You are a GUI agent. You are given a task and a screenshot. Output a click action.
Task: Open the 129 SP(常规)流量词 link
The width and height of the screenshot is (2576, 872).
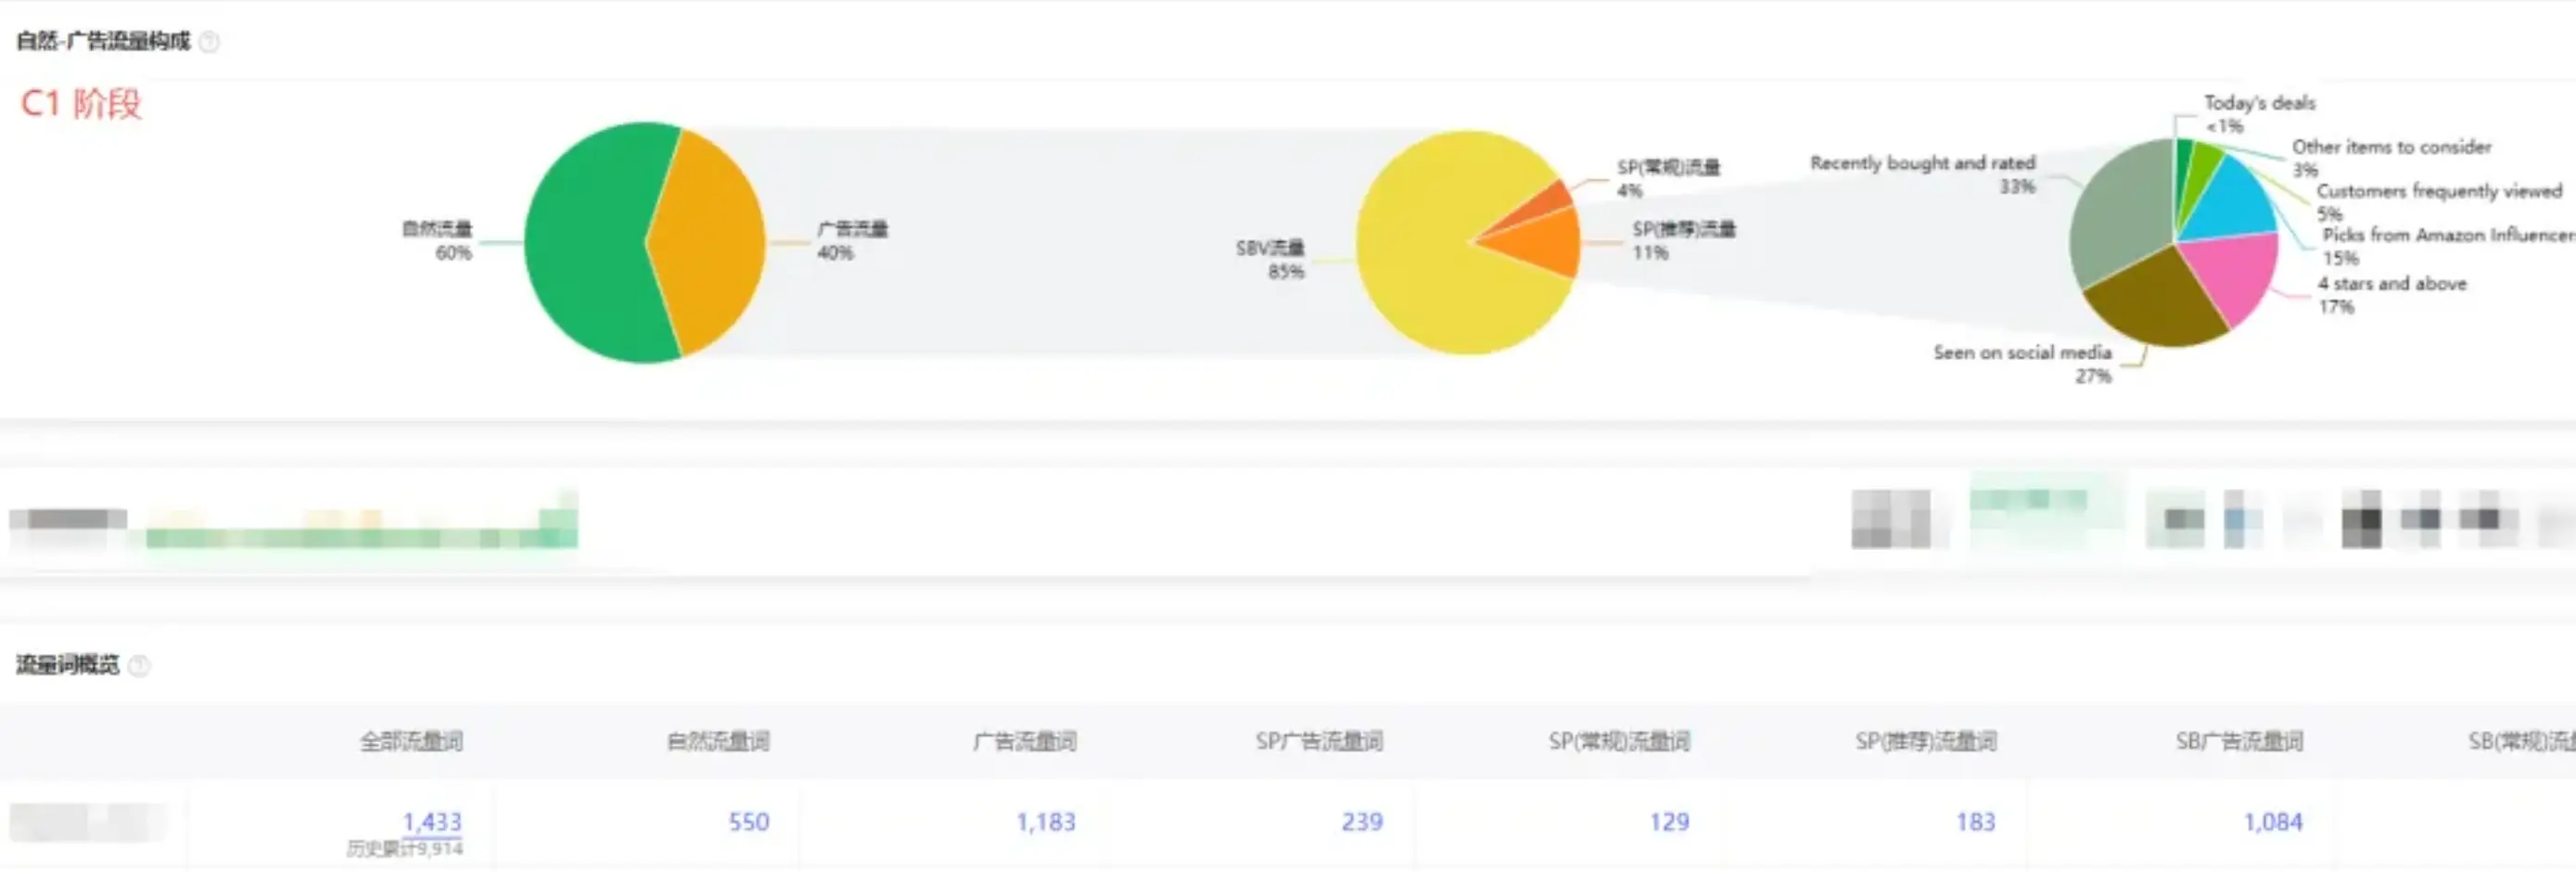pos(1669,822)
